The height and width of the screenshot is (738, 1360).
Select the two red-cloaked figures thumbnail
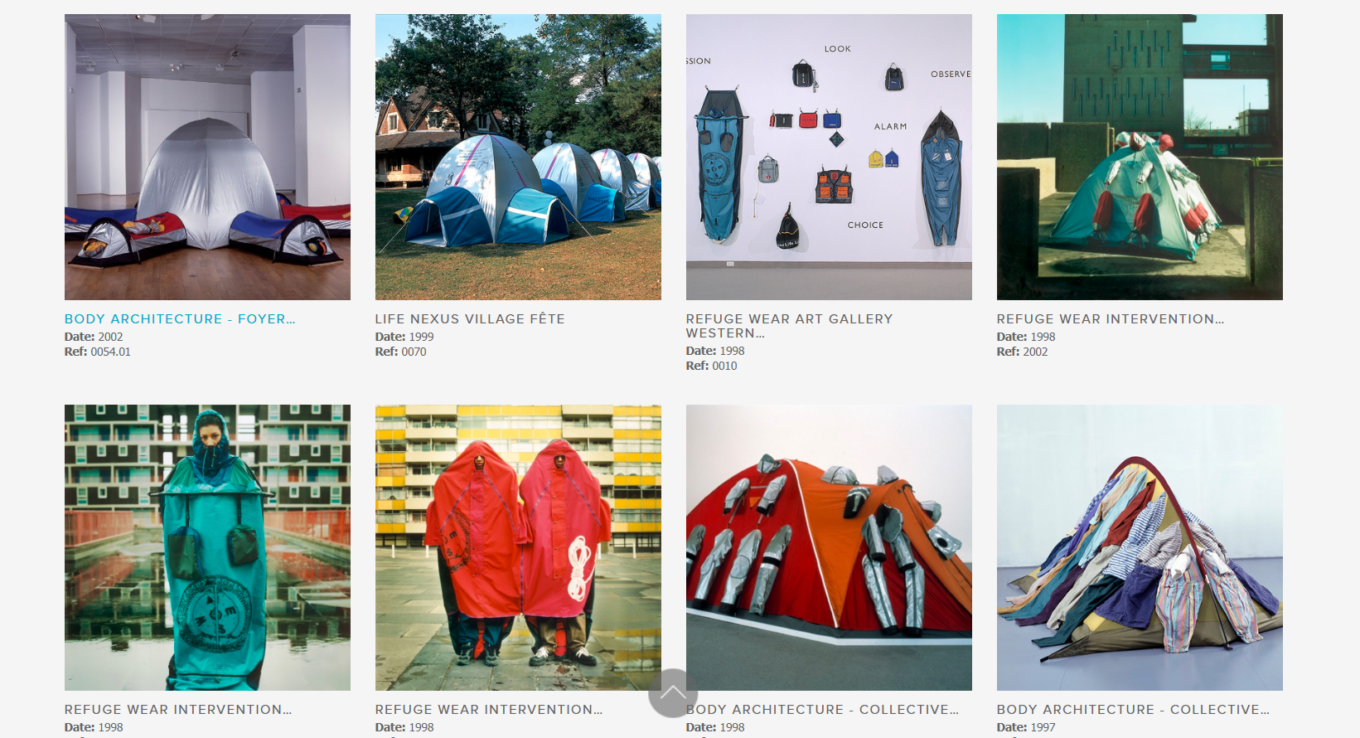tap(518, 547)
